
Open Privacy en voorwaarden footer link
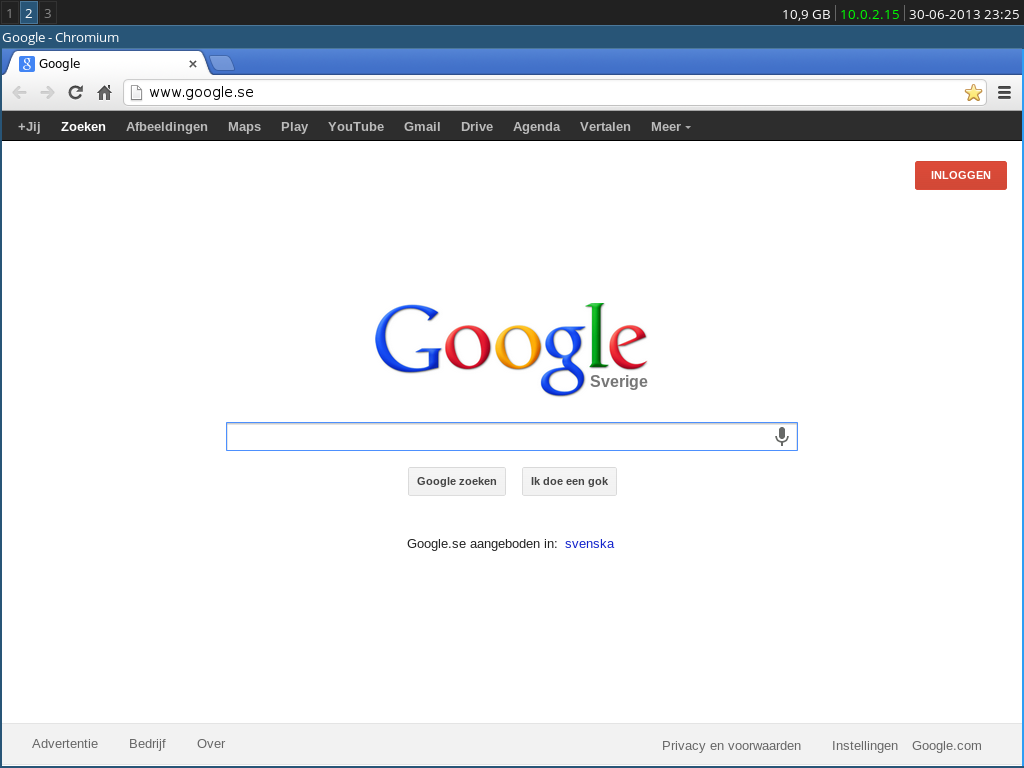(731, 746)
